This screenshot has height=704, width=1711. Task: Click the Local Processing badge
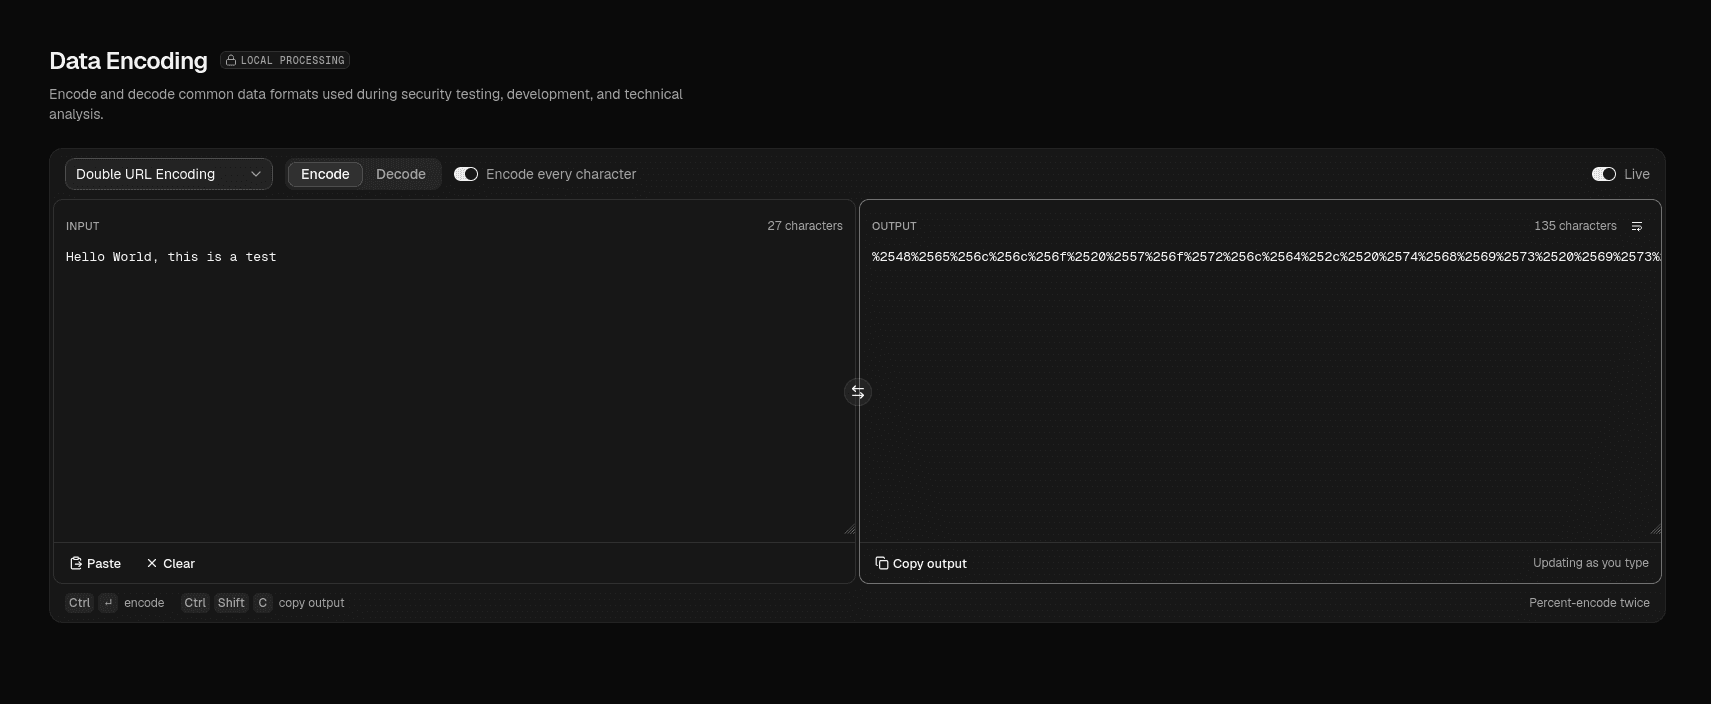click(x=285, y=60)
